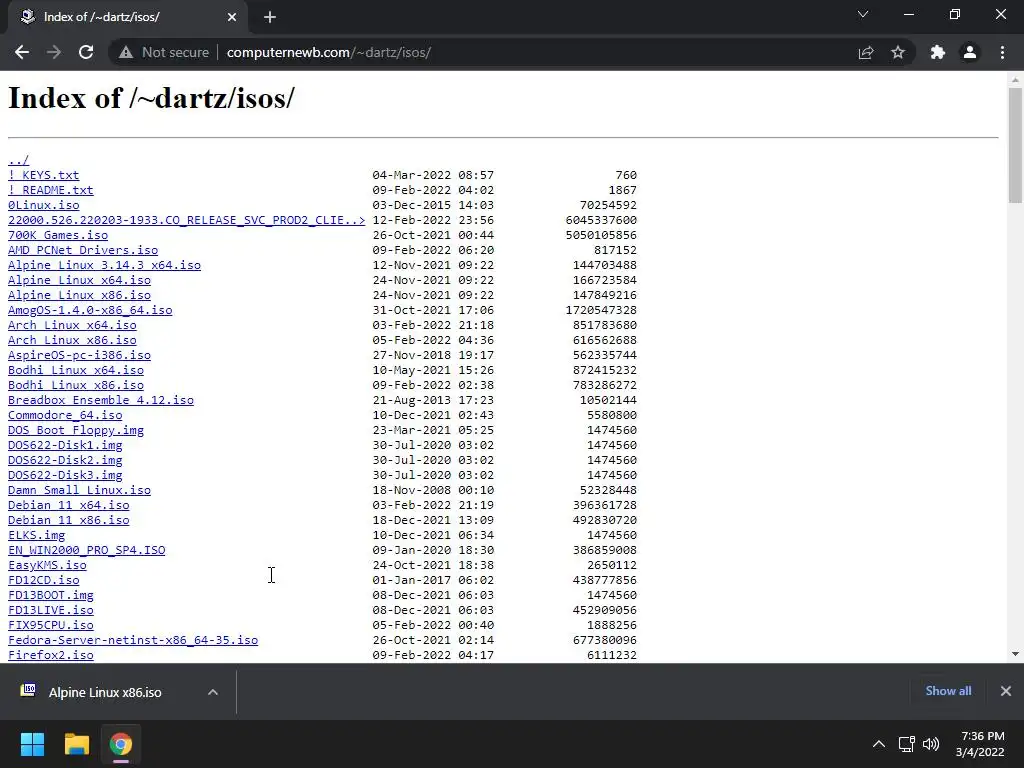This screenshot has width=1024, height=768.
Task: Open the tab search chevron in title bar
Action: coord(863,14)
